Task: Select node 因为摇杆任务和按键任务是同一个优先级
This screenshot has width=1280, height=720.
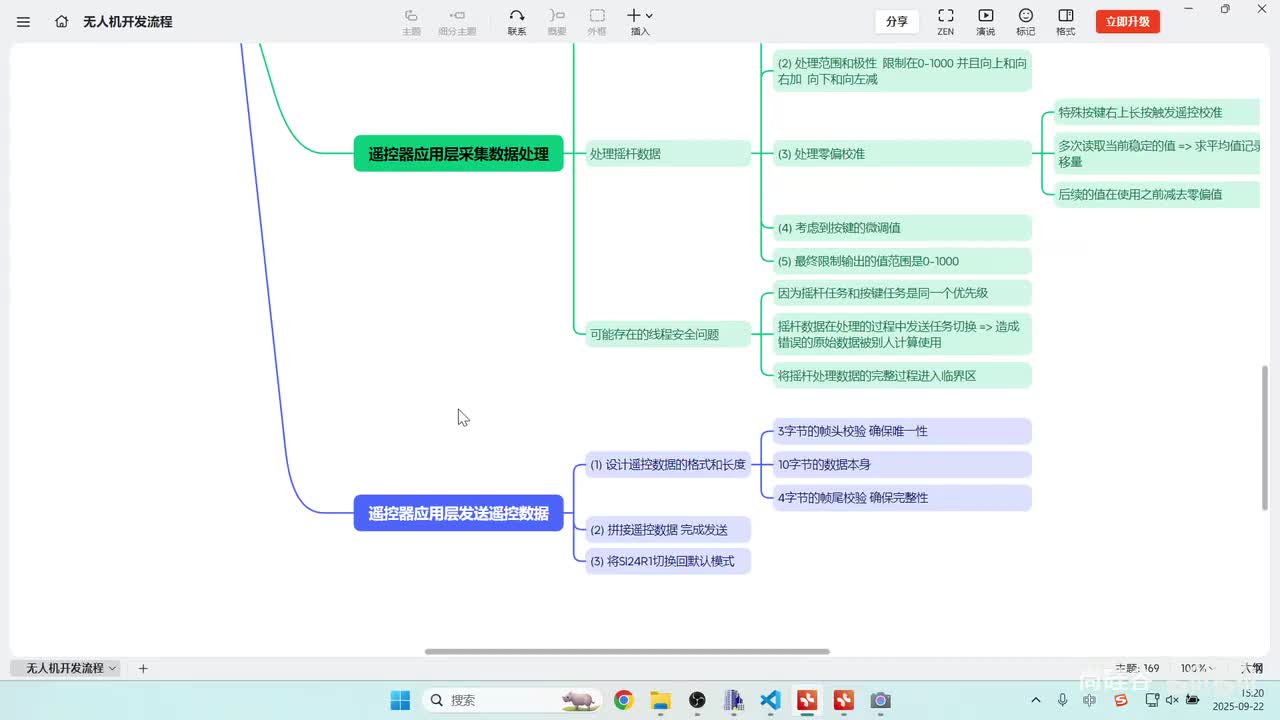Action: coord(903,293)
